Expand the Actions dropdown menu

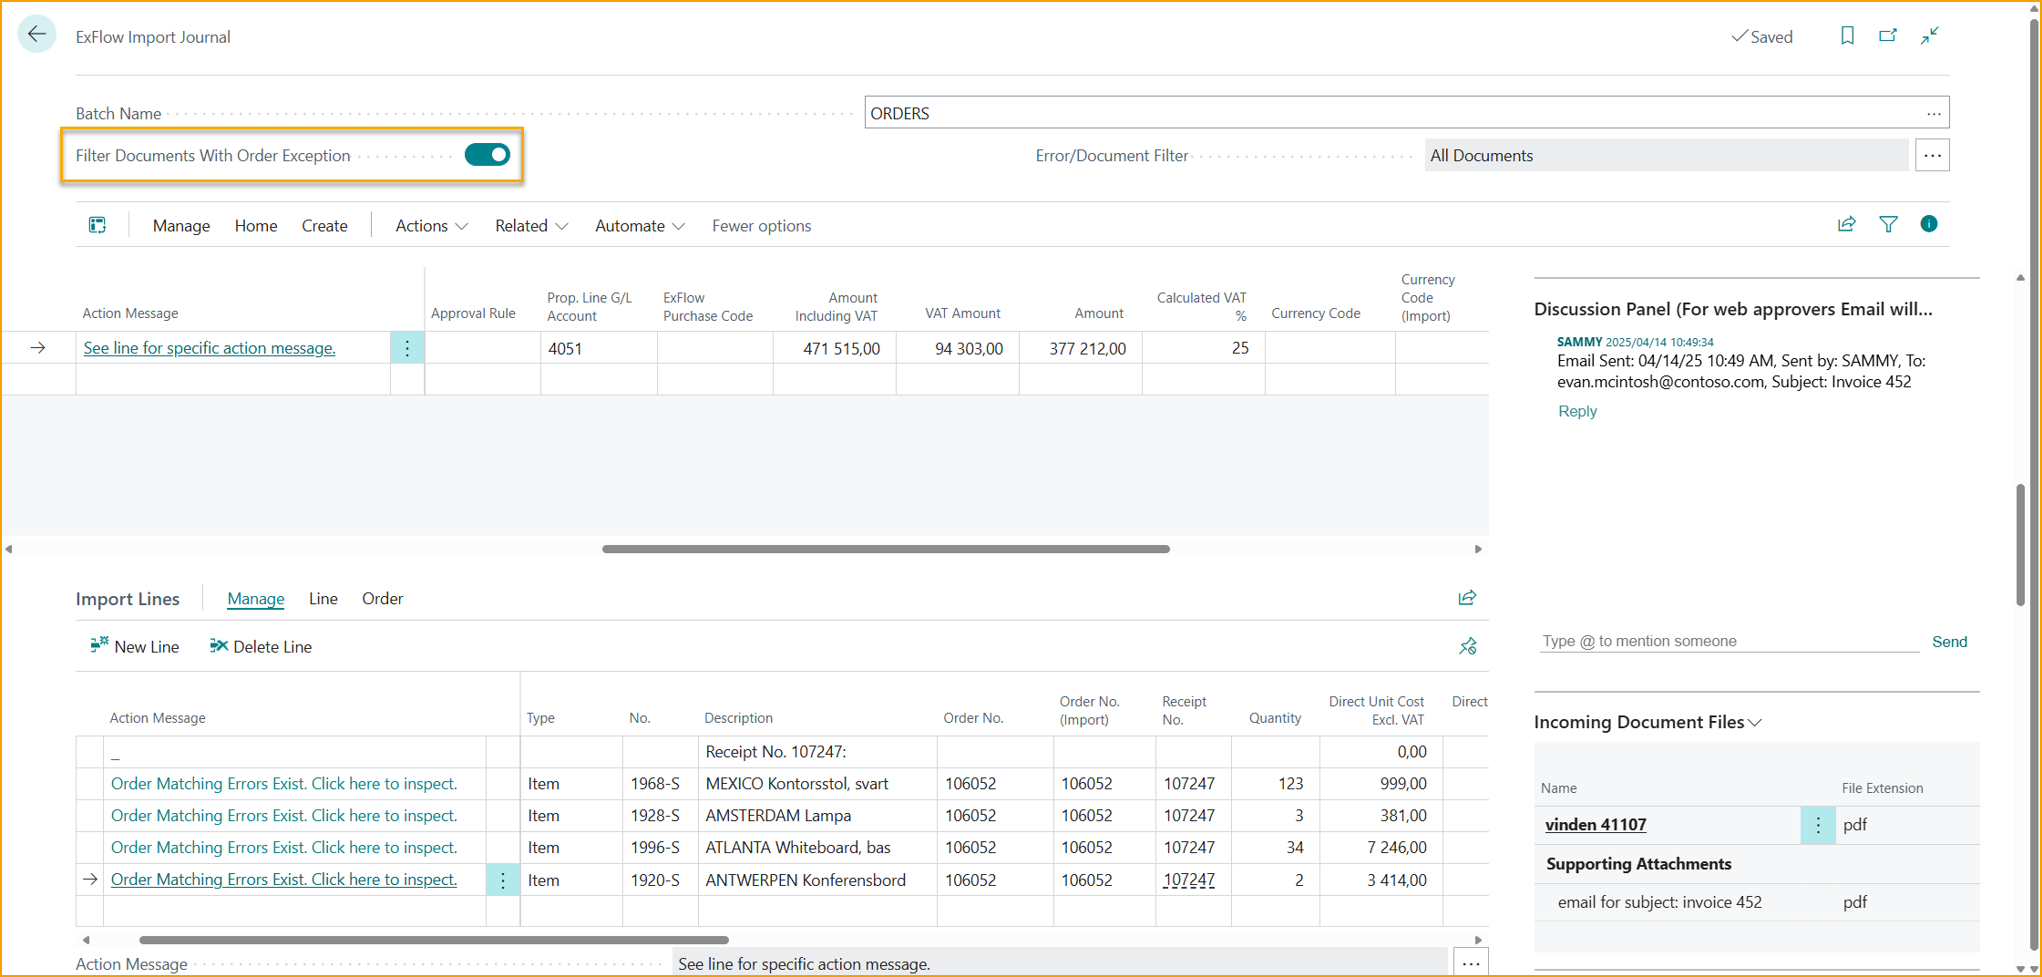click(x=431, y=226)
